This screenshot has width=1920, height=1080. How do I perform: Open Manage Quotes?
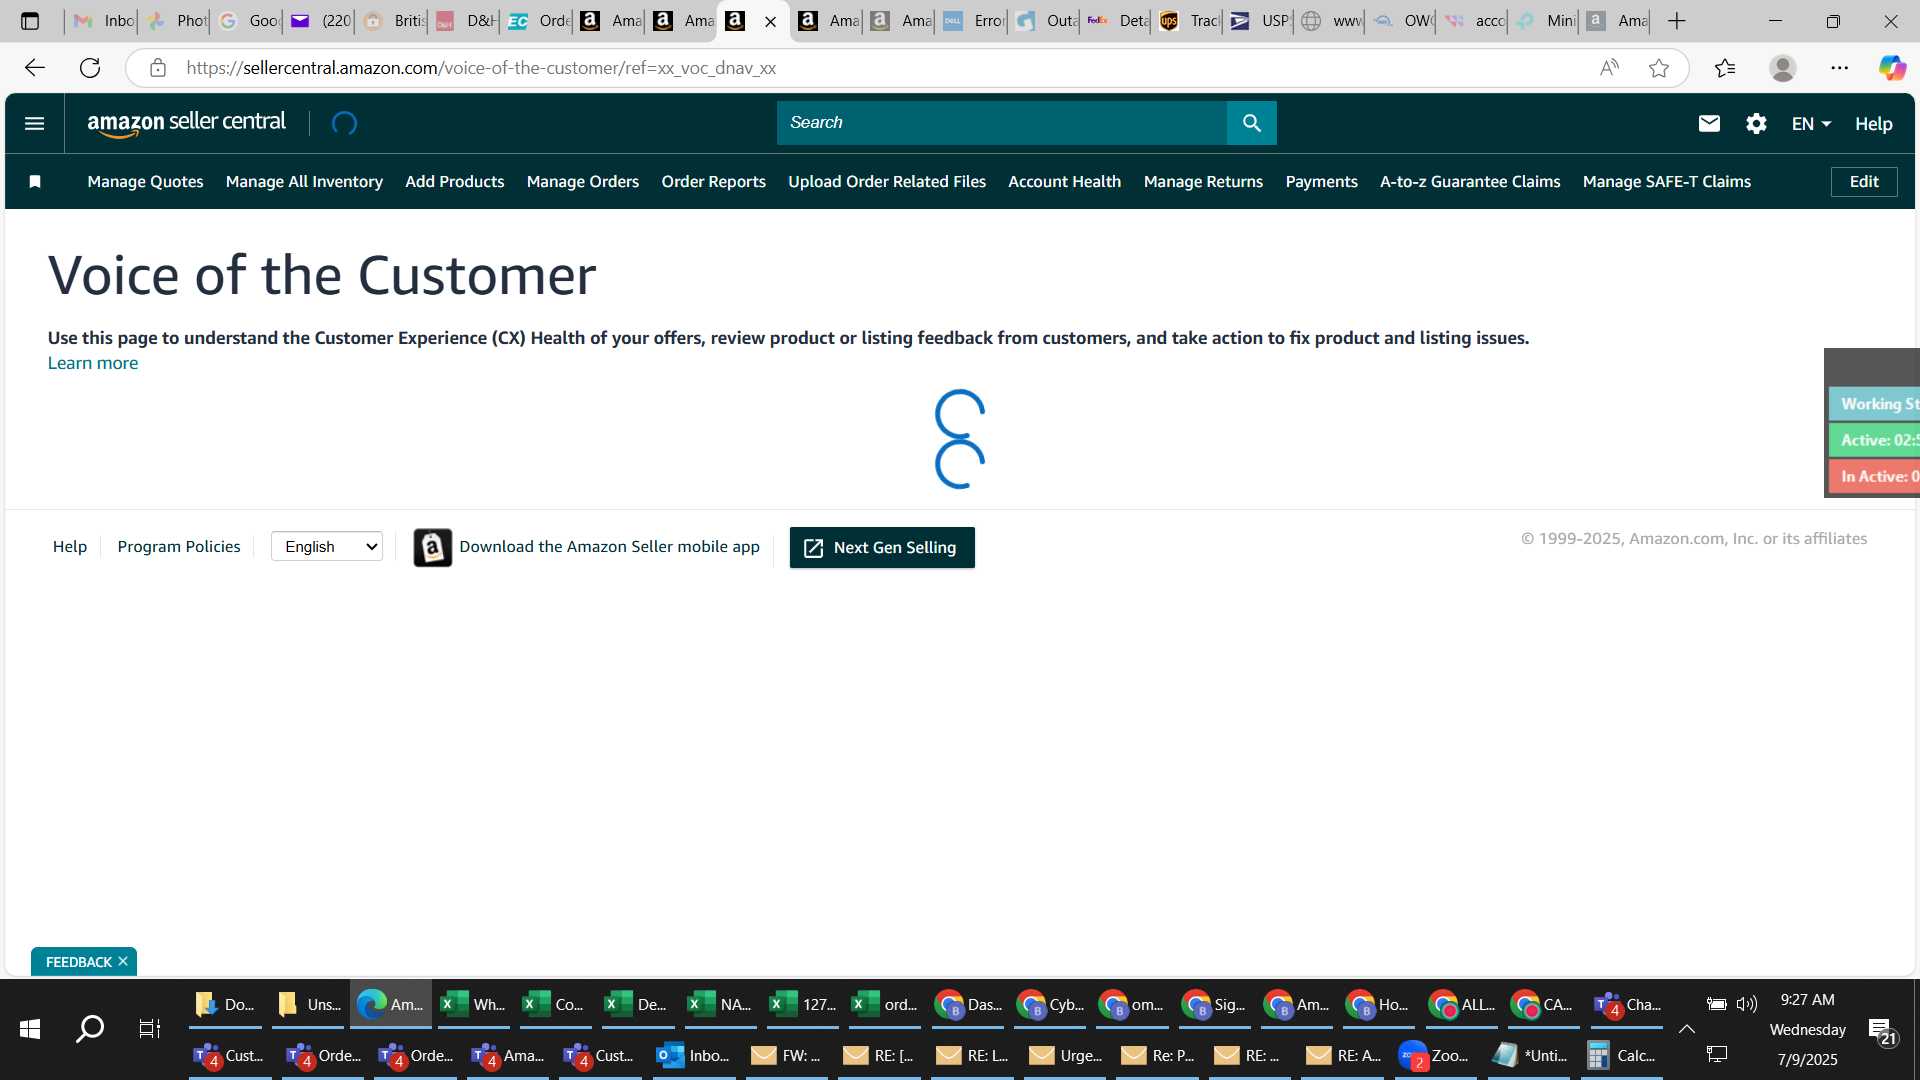(x=145, y=181)
